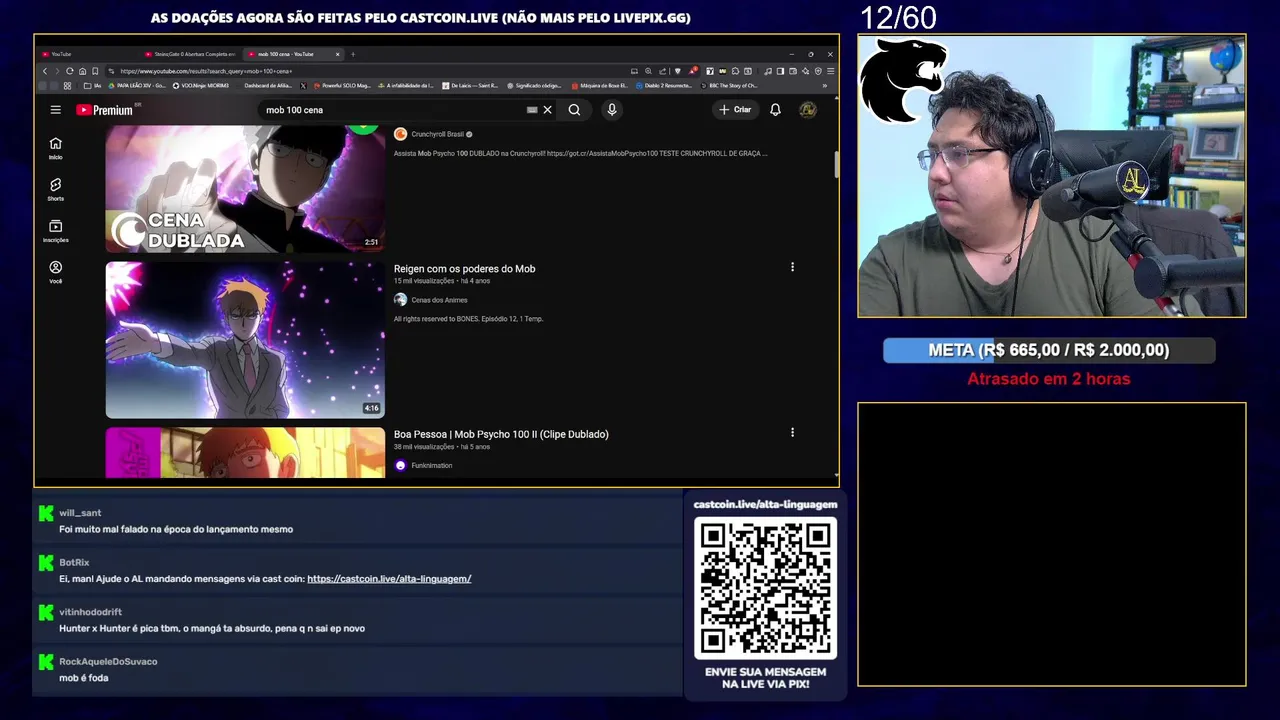The height and width of the screenshot is (720, 1280).
Task: Click title 'Boa Pessoa | Mob Psycho 100 II'
Action: click(x=501, y=434)
